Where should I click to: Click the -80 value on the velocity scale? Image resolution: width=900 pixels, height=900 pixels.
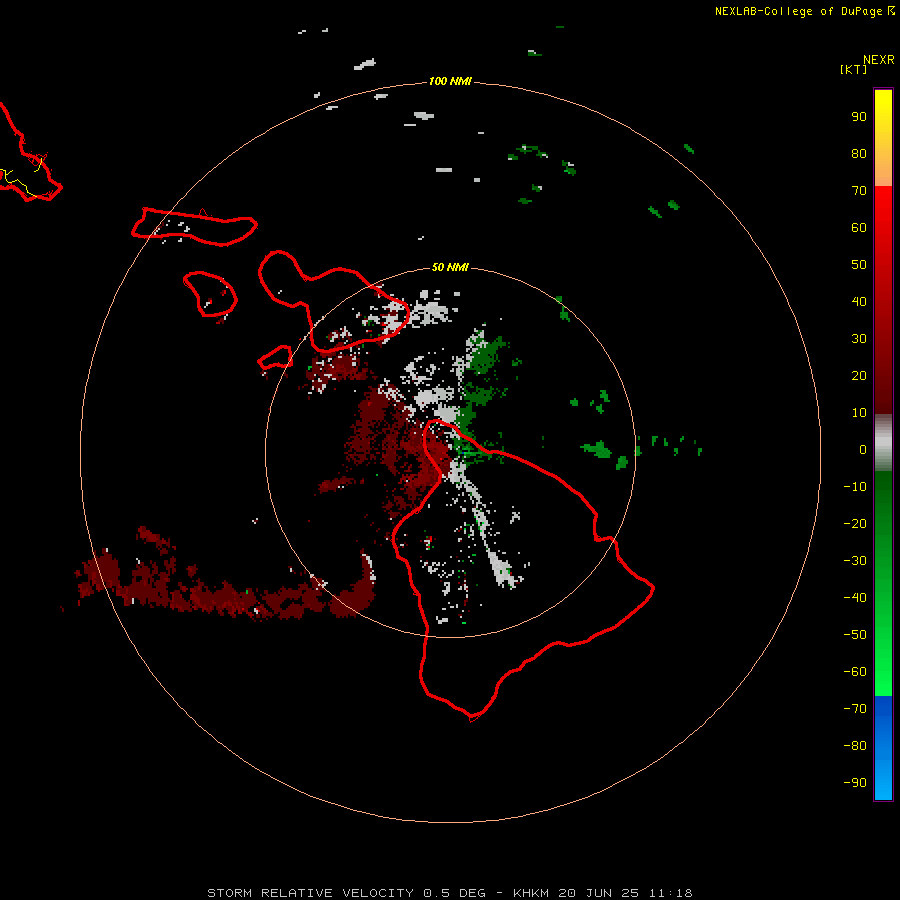click(855, 746)
